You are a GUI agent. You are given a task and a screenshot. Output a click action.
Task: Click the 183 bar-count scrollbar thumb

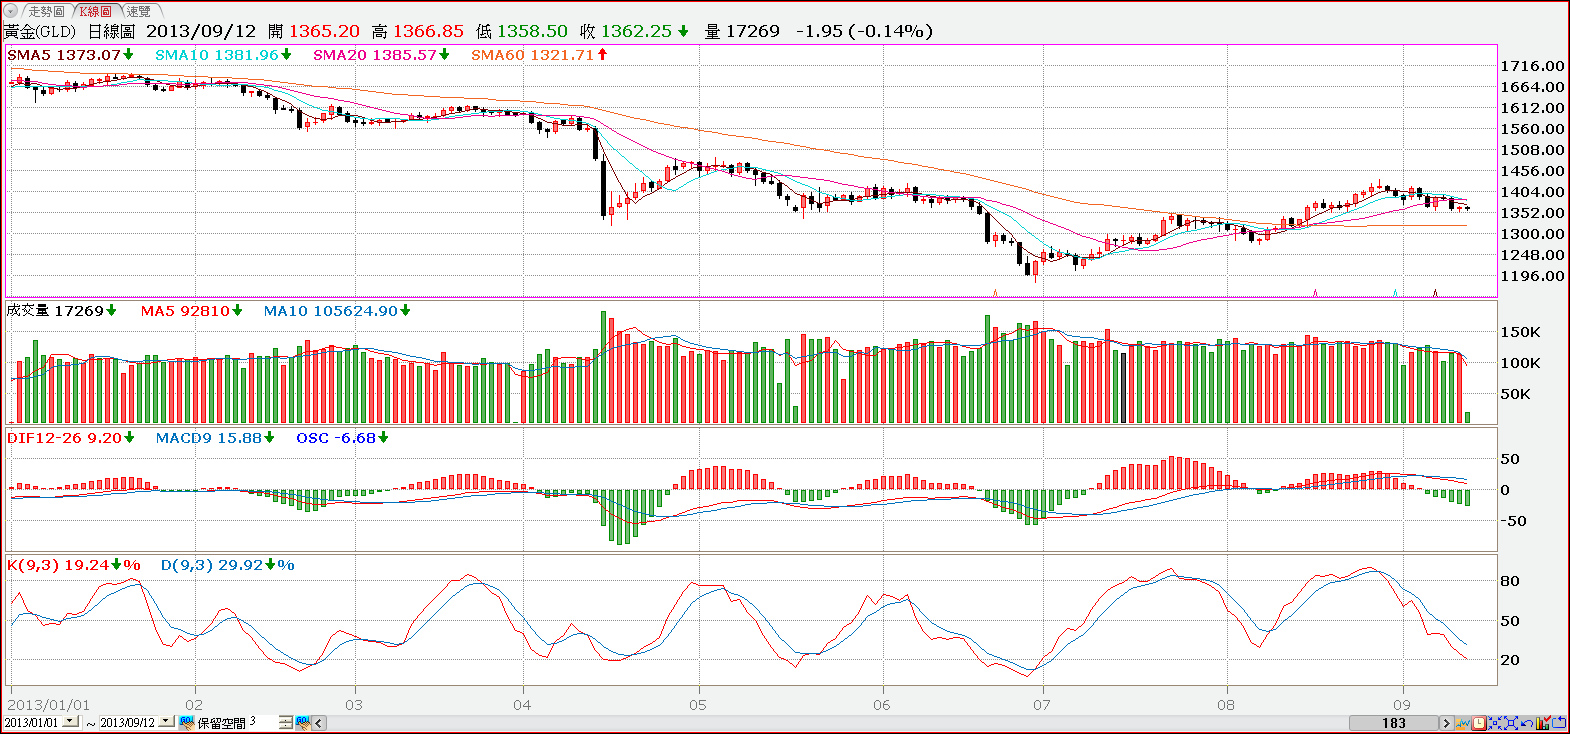coord(1394,723)
